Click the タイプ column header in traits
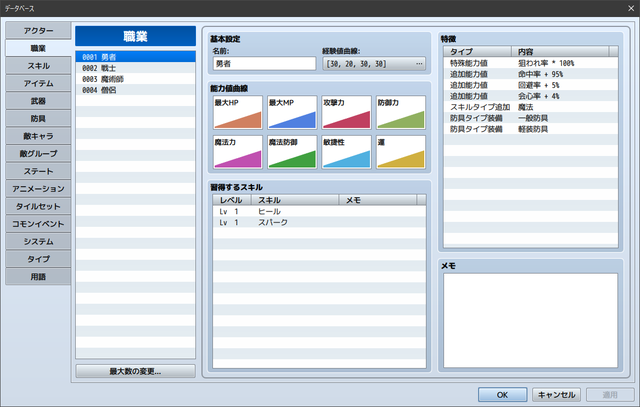The image size is (640, 407). coord(478,51)
